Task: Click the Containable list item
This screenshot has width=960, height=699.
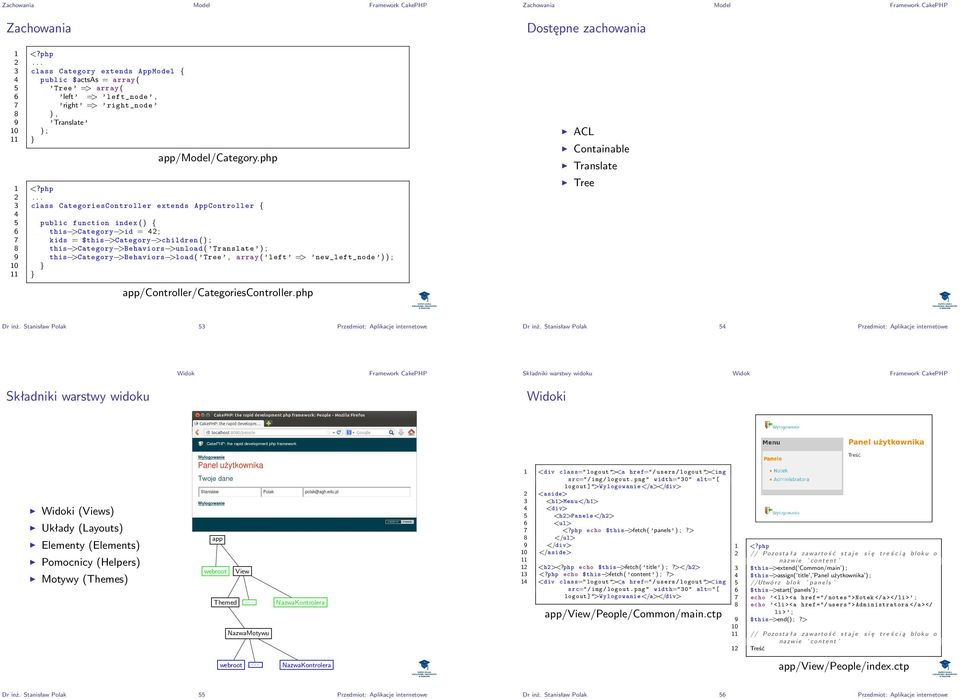Action: click(601, 149)
